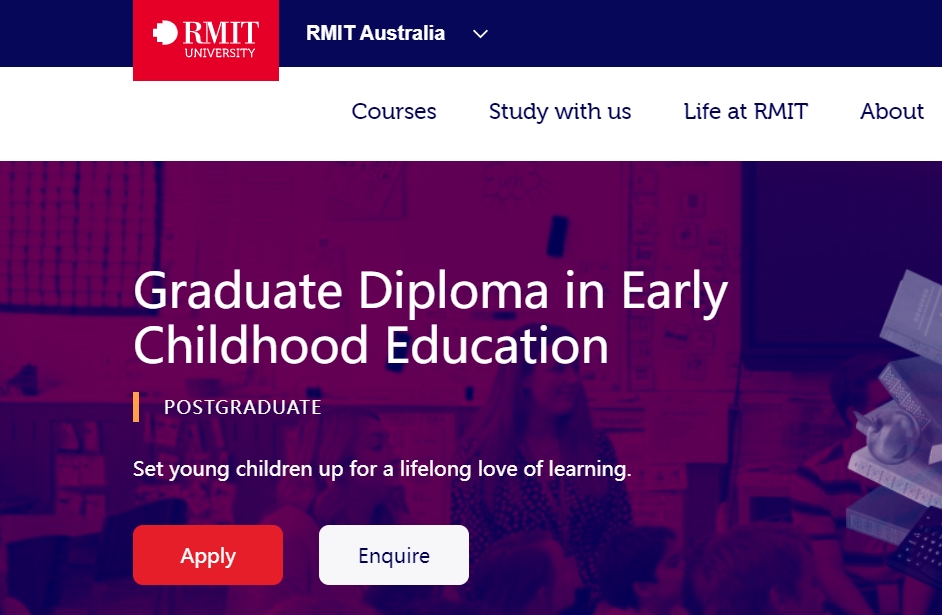Open the RMIT Australia region selector label

375,33
